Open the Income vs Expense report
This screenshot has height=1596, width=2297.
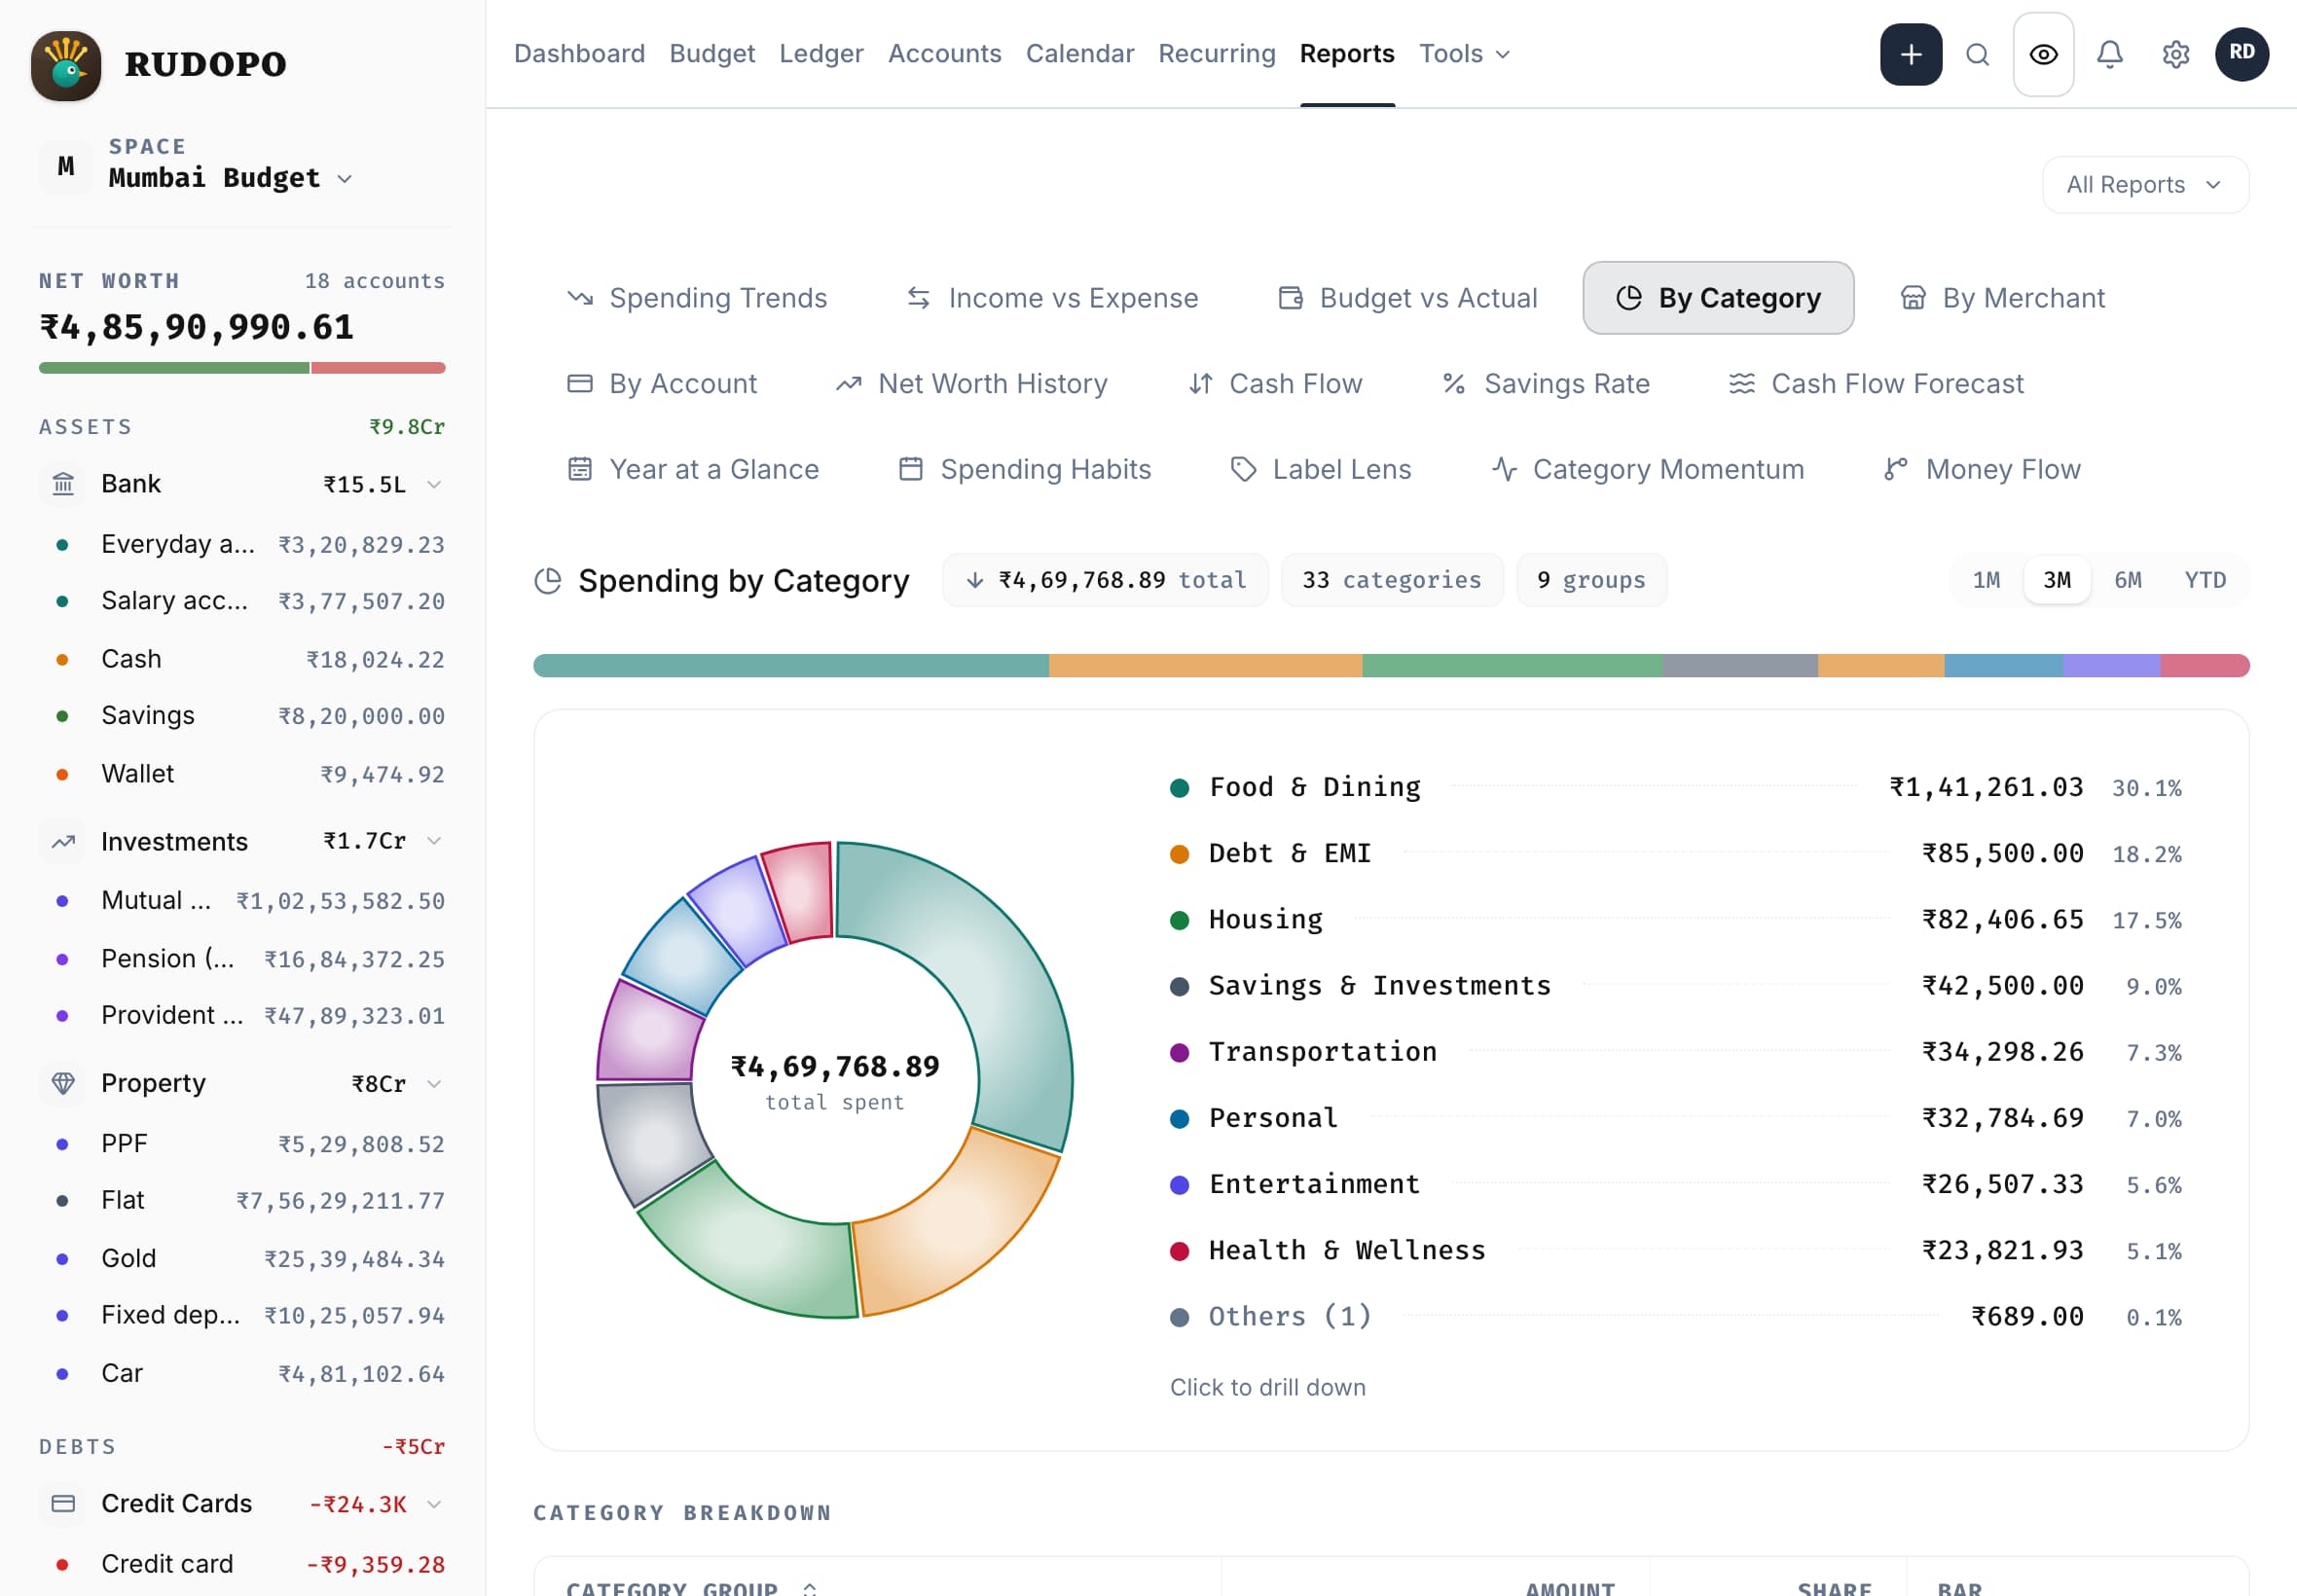pos(1052,298)
